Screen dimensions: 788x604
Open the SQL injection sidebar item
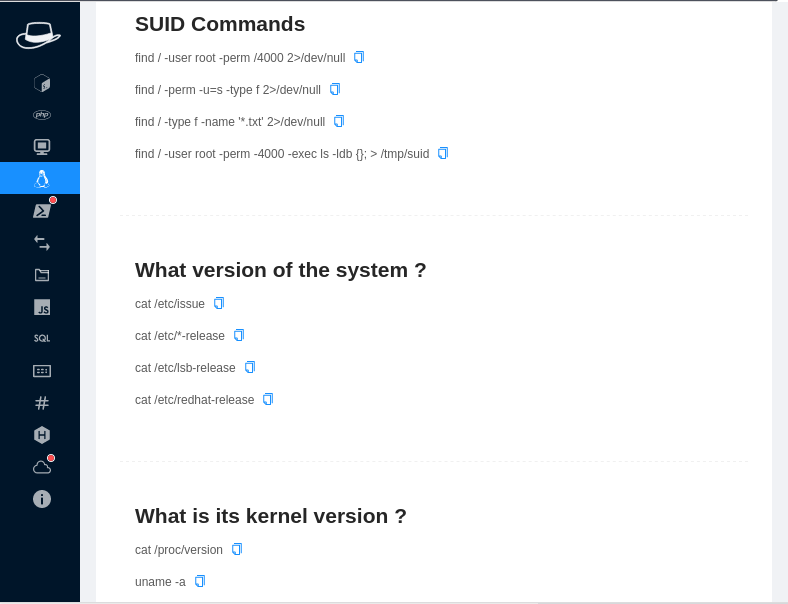coord(42,339)
